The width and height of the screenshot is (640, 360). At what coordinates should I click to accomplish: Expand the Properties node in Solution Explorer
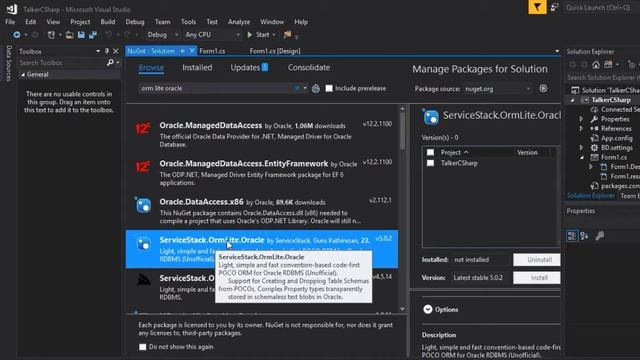coord(581,119)
